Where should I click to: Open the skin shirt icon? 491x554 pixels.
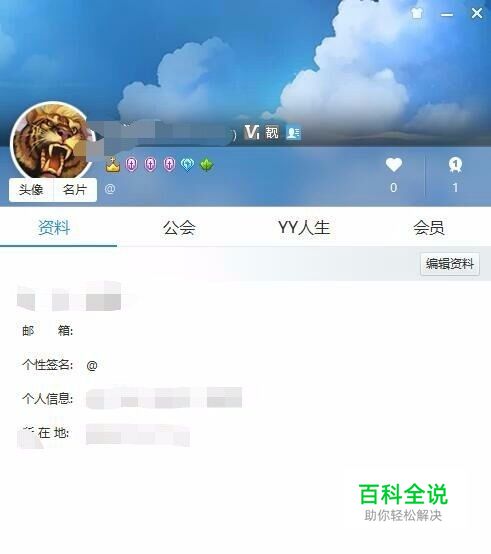[x=417, y=14]
